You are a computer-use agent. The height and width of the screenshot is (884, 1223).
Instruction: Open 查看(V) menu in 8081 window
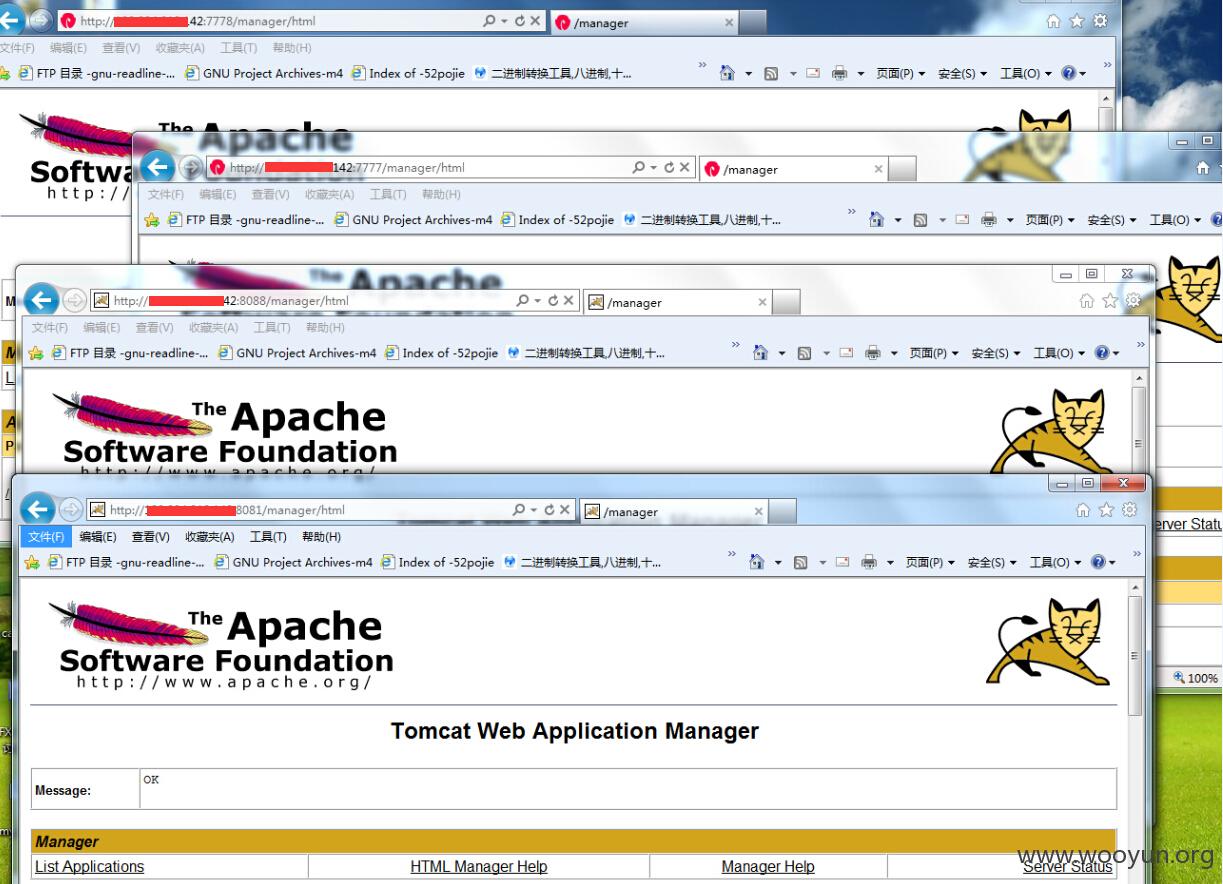pyautogui.click(x=150, y=537)
